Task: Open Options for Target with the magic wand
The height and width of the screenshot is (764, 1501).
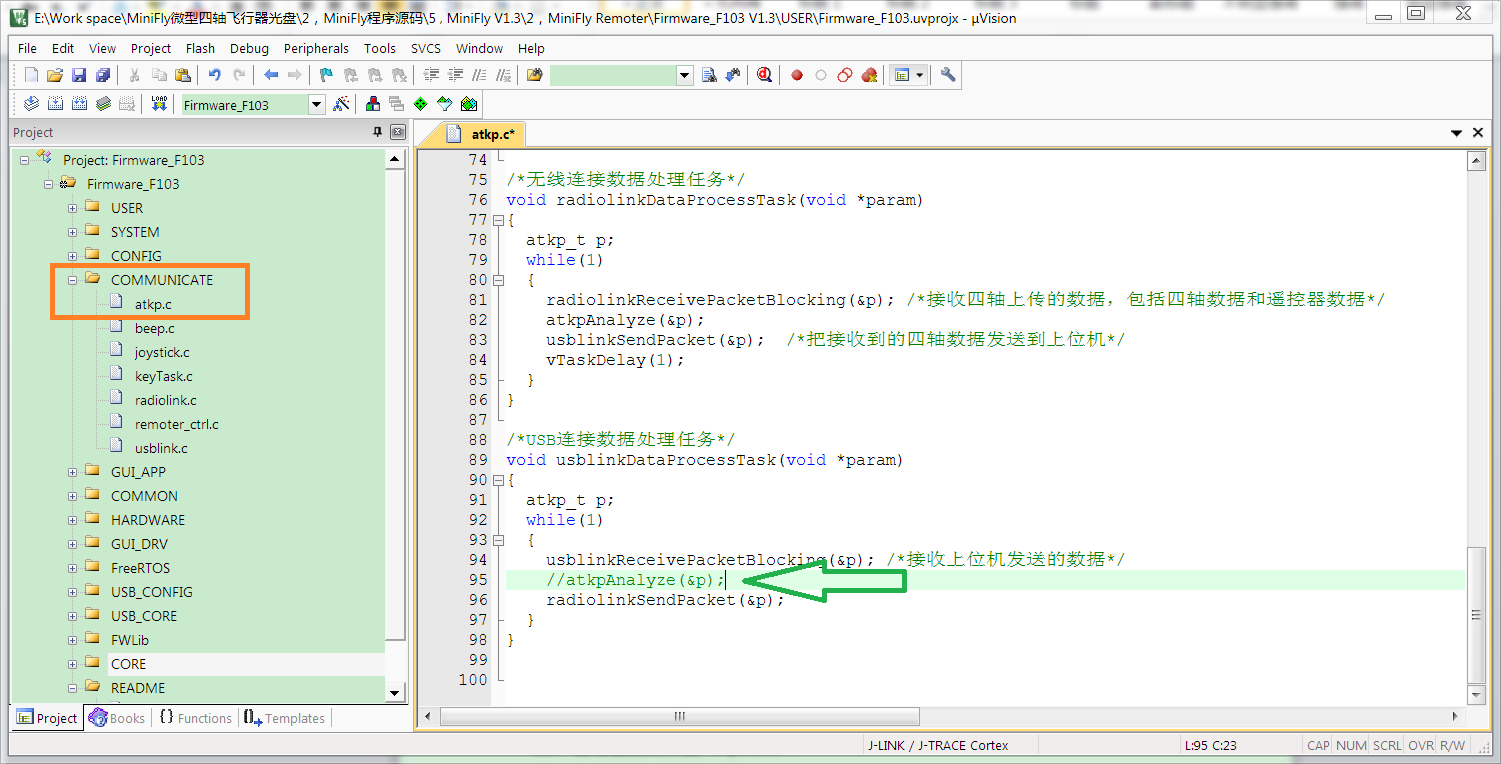Action: (341, 104)
